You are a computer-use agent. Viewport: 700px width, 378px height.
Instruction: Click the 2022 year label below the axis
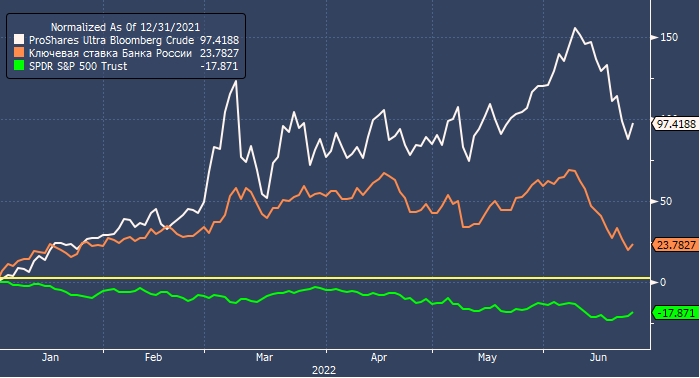click(324, 370)
